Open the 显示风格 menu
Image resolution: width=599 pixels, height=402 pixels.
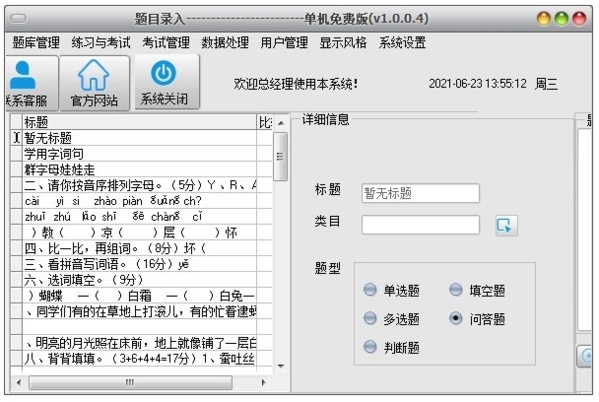343,42
